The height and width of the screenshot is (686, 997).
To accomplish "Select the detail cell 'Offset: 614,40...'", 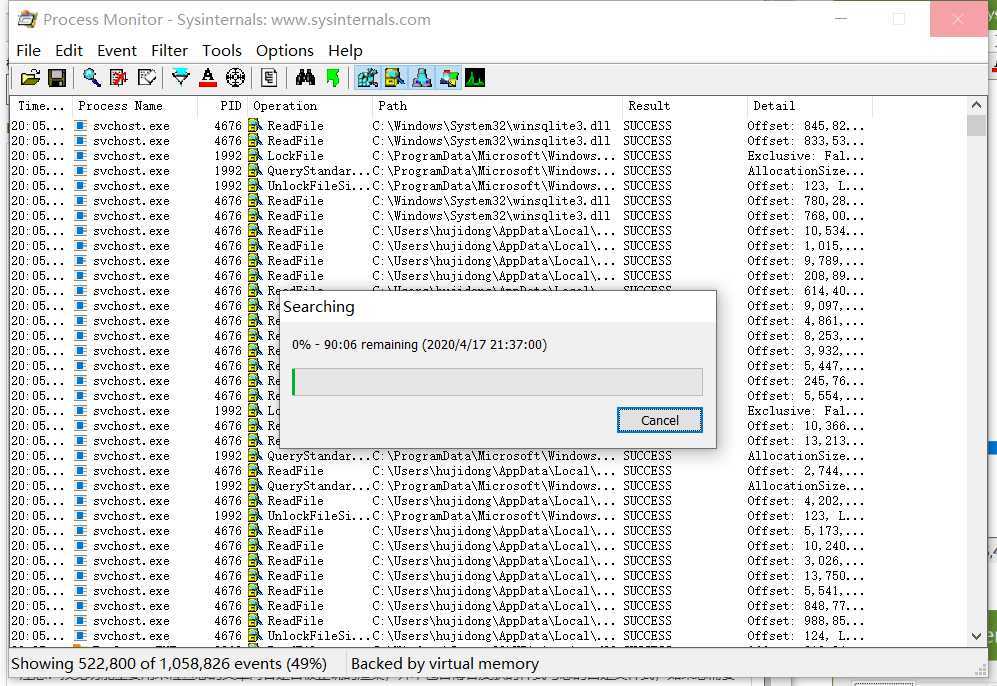I will [806, 291].
